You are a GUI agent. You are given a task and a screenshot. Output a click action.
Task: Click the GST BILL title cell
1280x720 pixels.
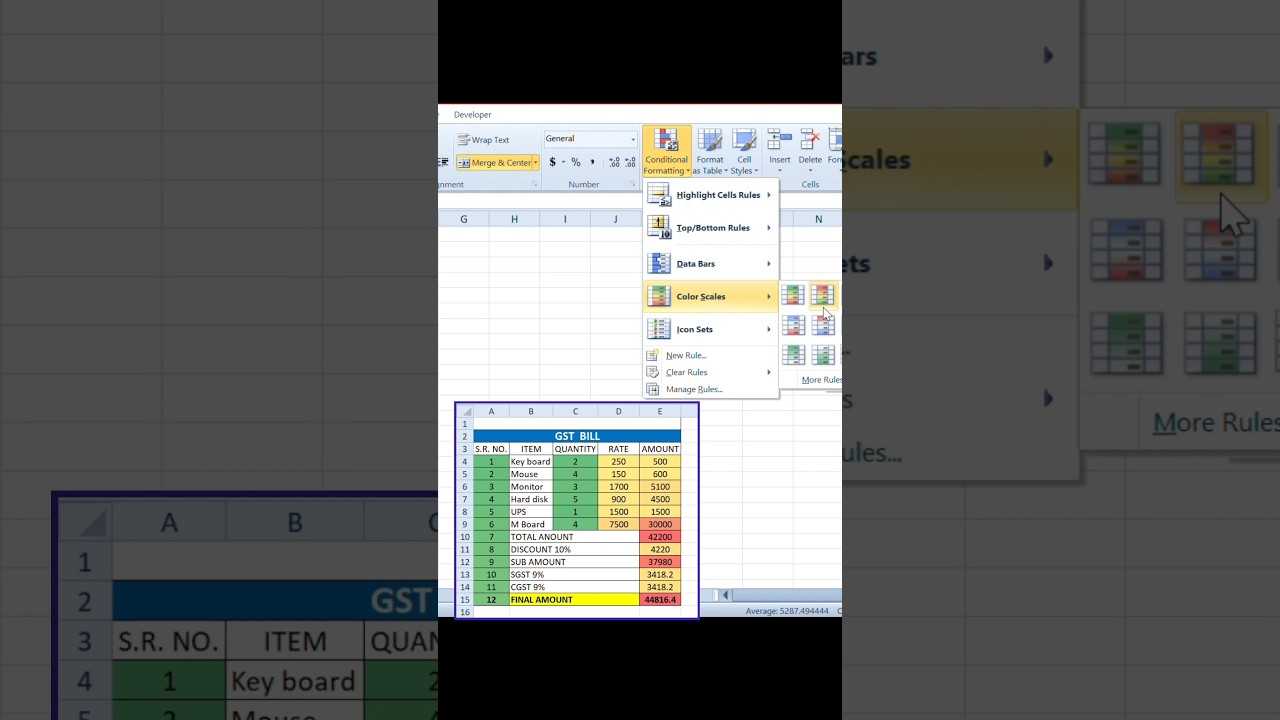577,436
